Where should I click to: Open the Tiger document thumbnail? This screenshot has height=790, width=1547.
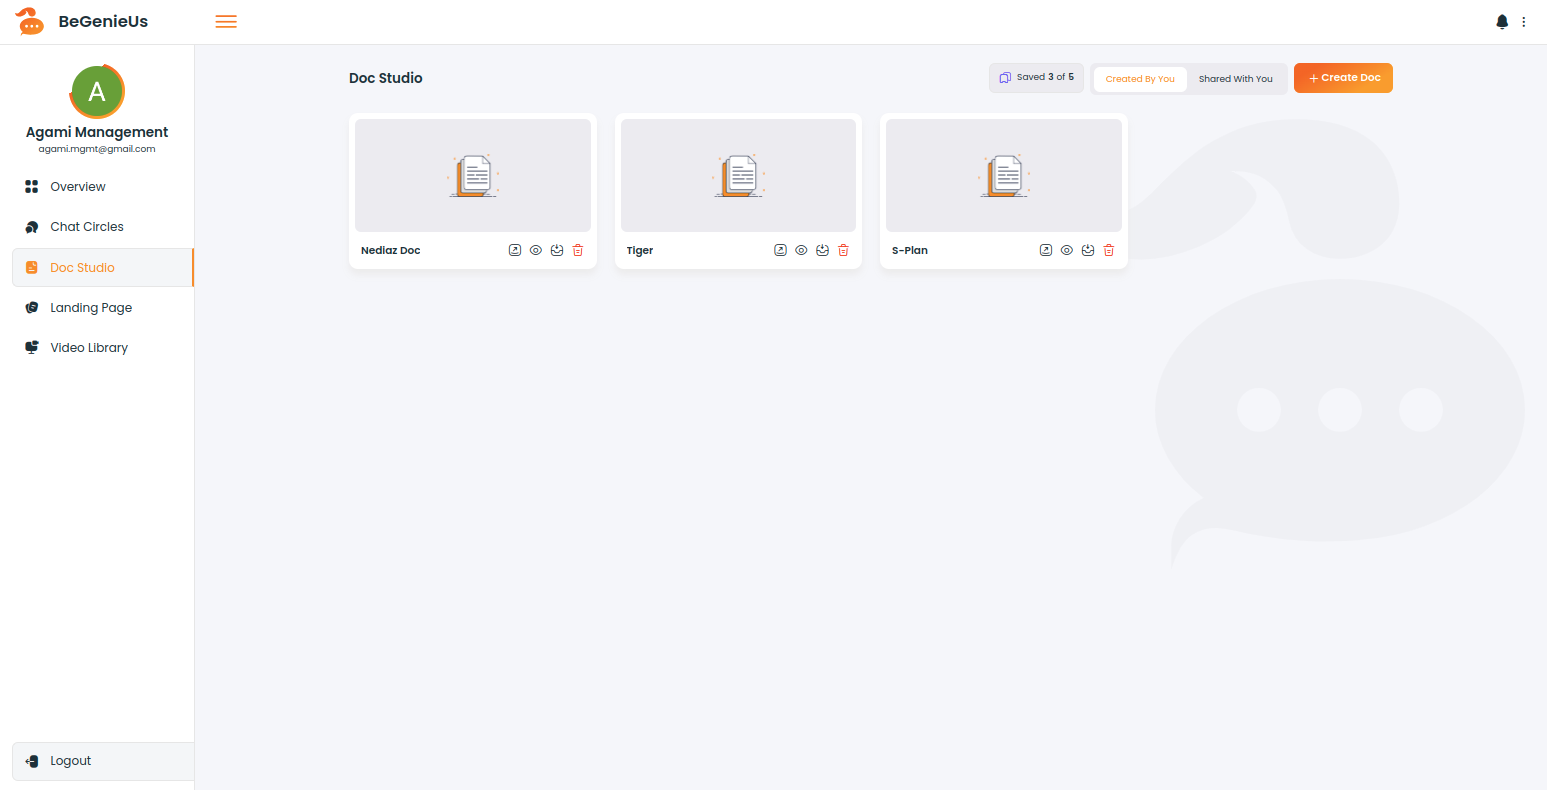point(738,176)
